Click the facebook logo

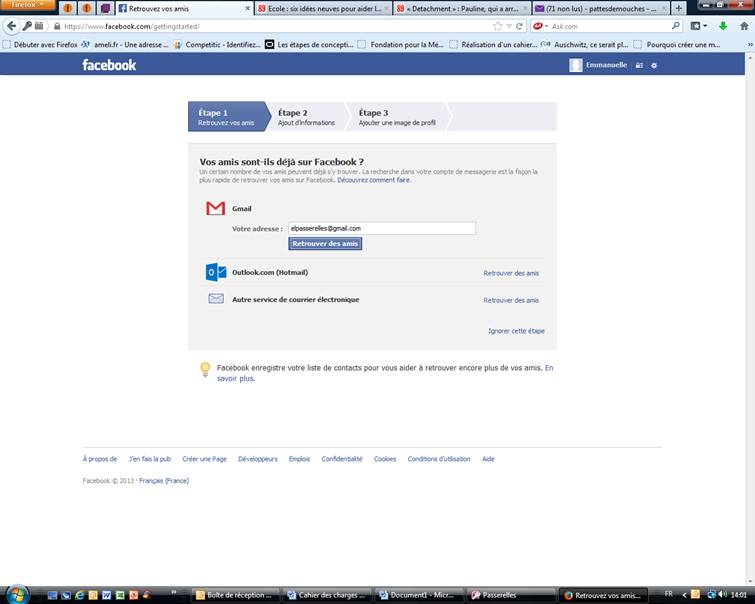pos(109,65)
